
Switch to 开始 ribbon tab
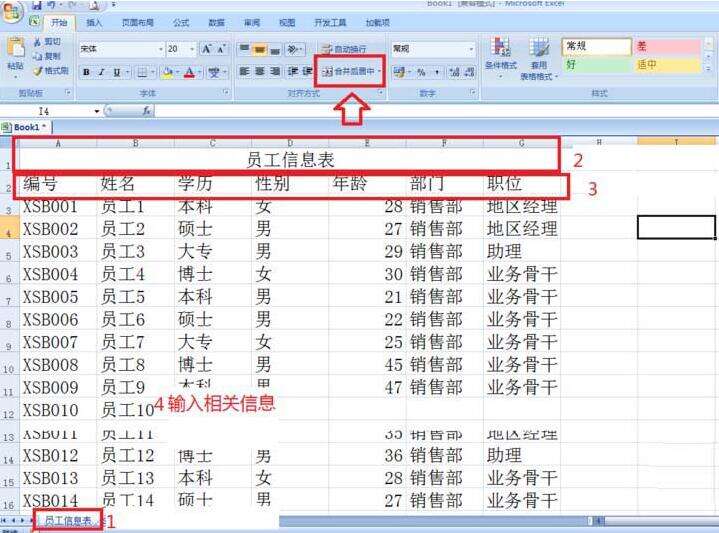pos(60,22)
